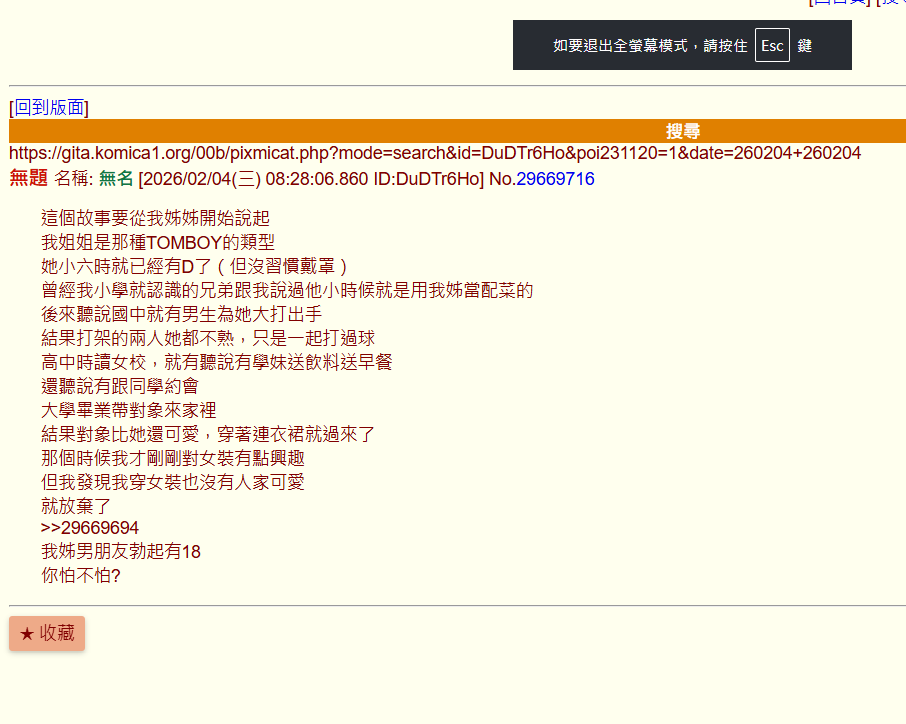Screen dimensions: 906x724
Task: Click the star icon on 收藏 button
Action: [27, 634]
